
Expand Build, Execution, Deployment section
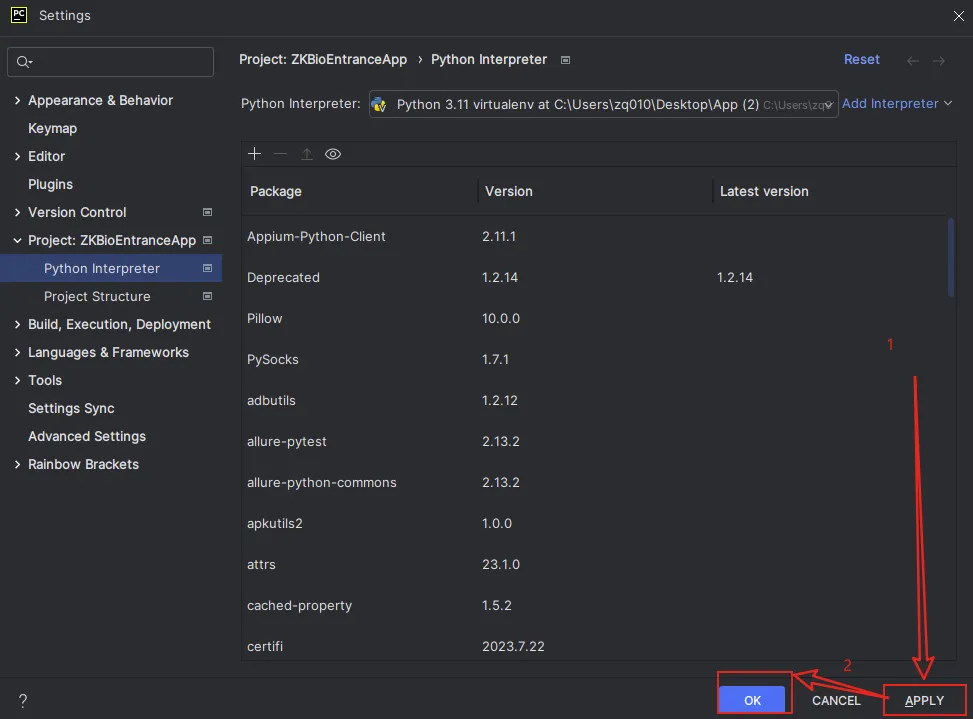click(18, 325)
